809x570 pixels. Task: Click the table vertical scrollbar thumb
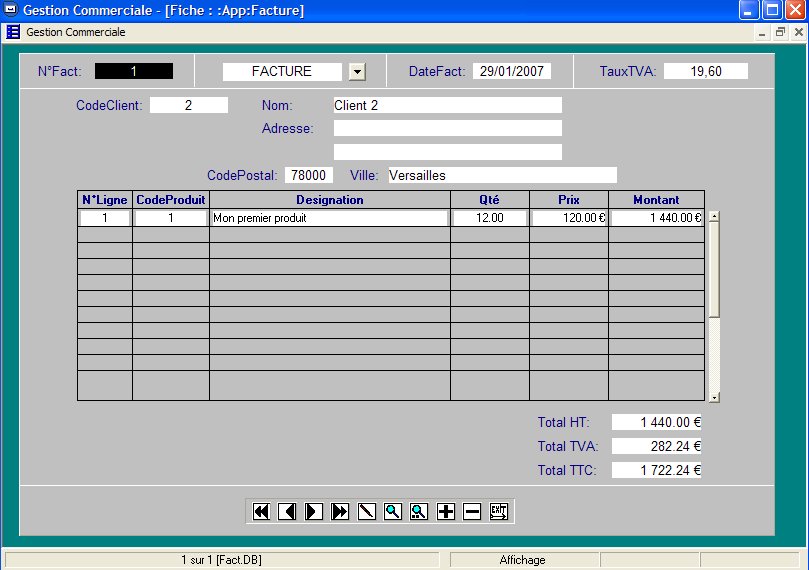click(x=714, y=270)
